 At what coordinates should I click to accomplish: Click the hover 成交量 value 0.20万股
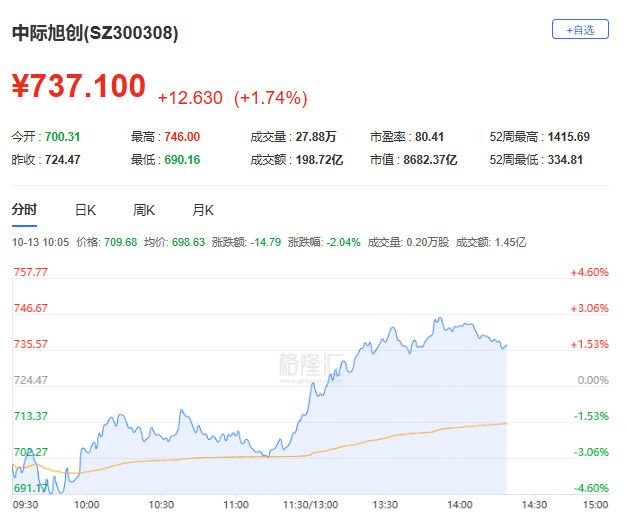click(427, 242)
